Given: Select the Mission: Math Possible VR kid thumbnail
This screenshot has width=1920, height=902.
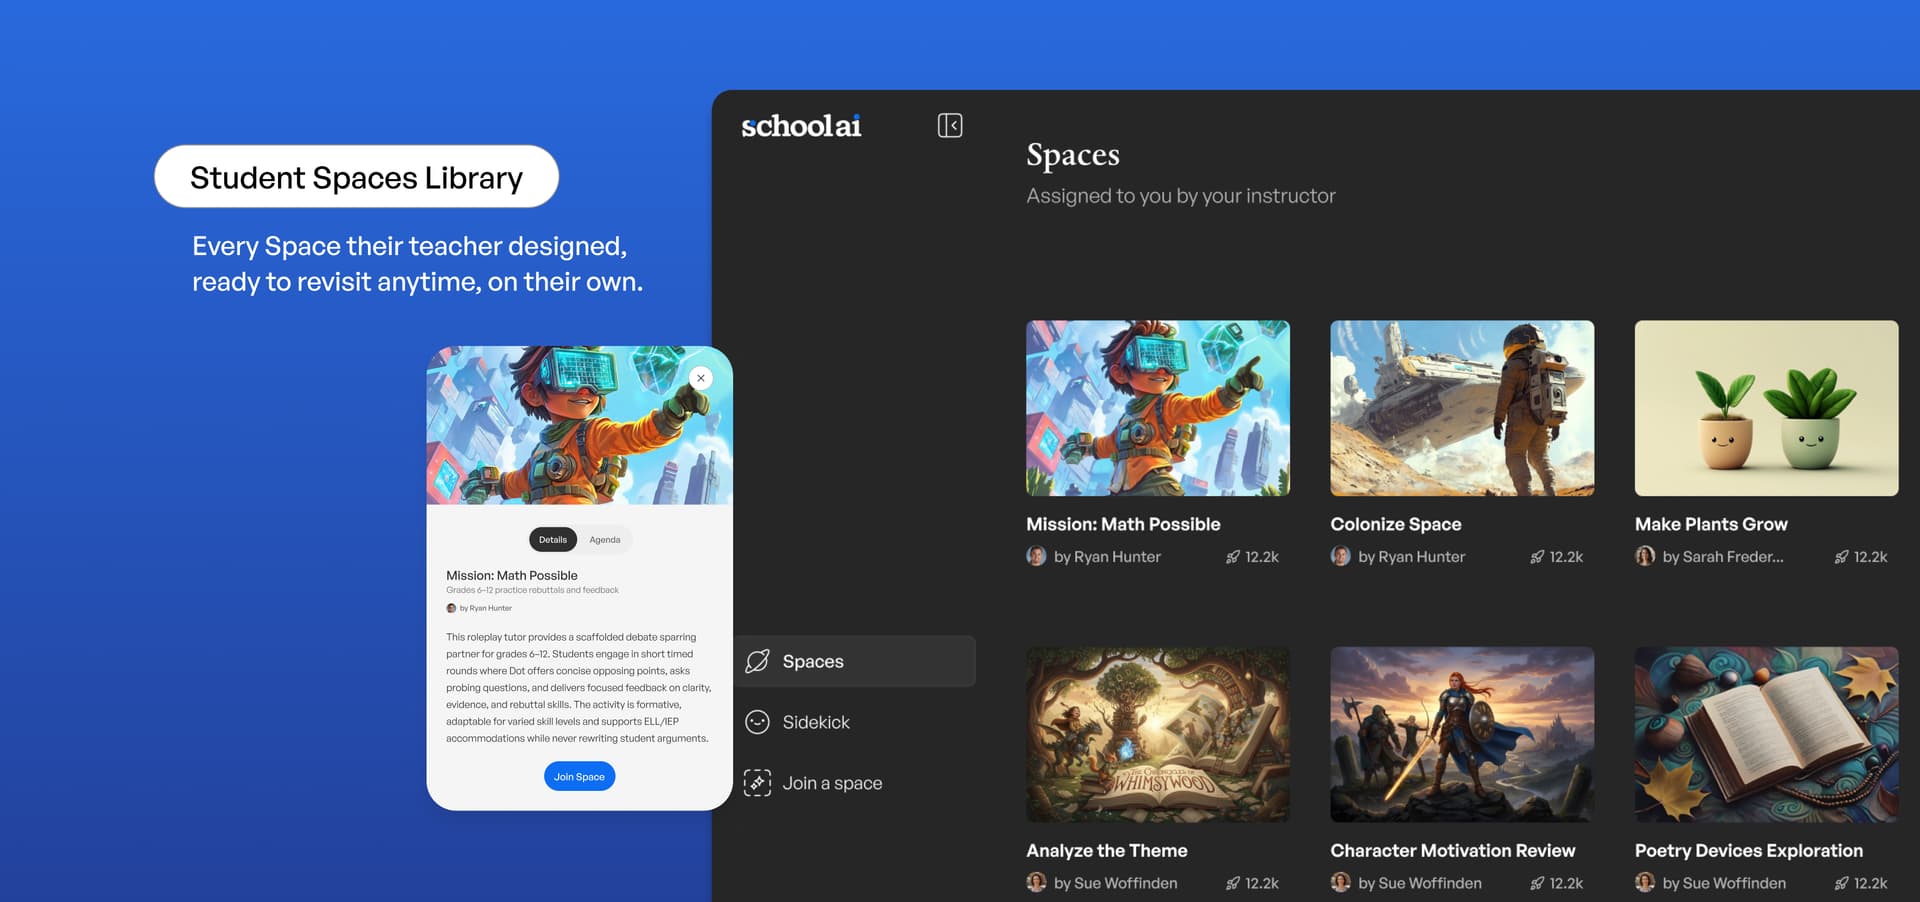Looking at the screenshot, I should coord(1158,408).
